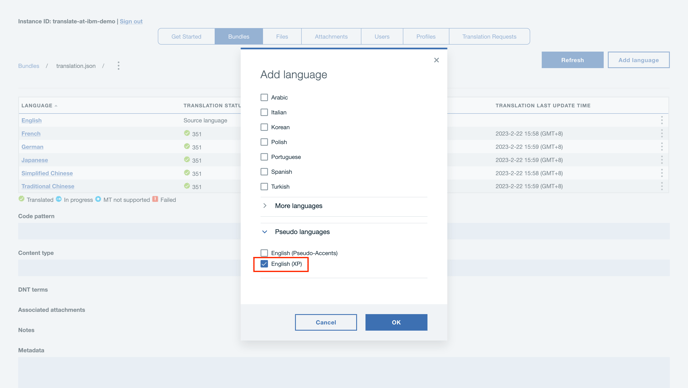Click the Failed legend icon
This screenshot has height=388, width=688.
click(x=155, y=199)
